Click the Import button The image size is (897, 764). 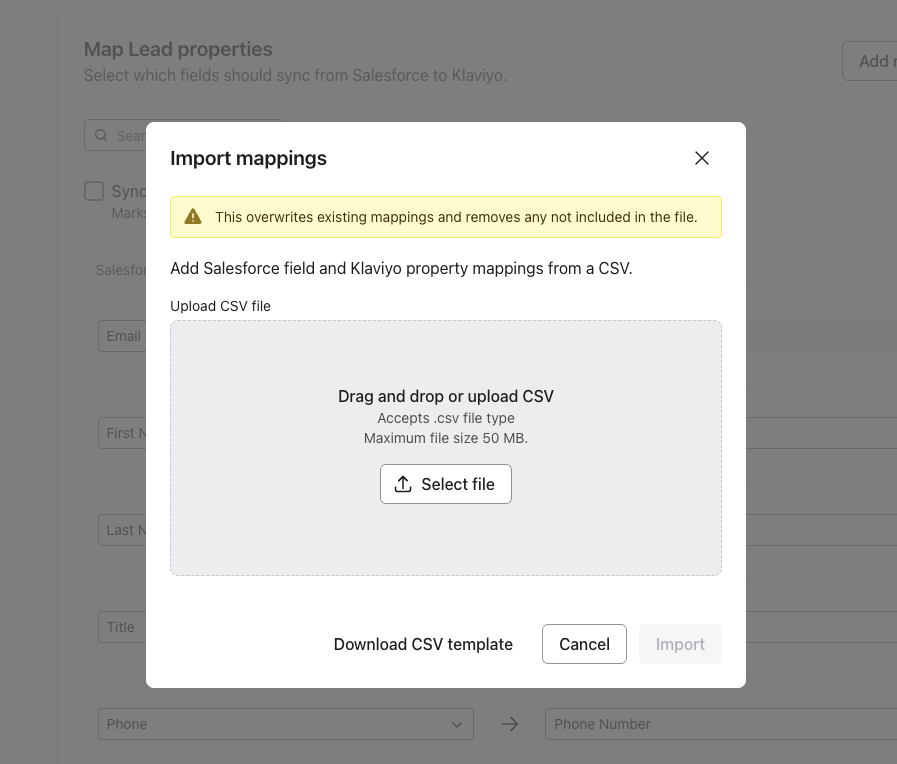click(680, 644)
